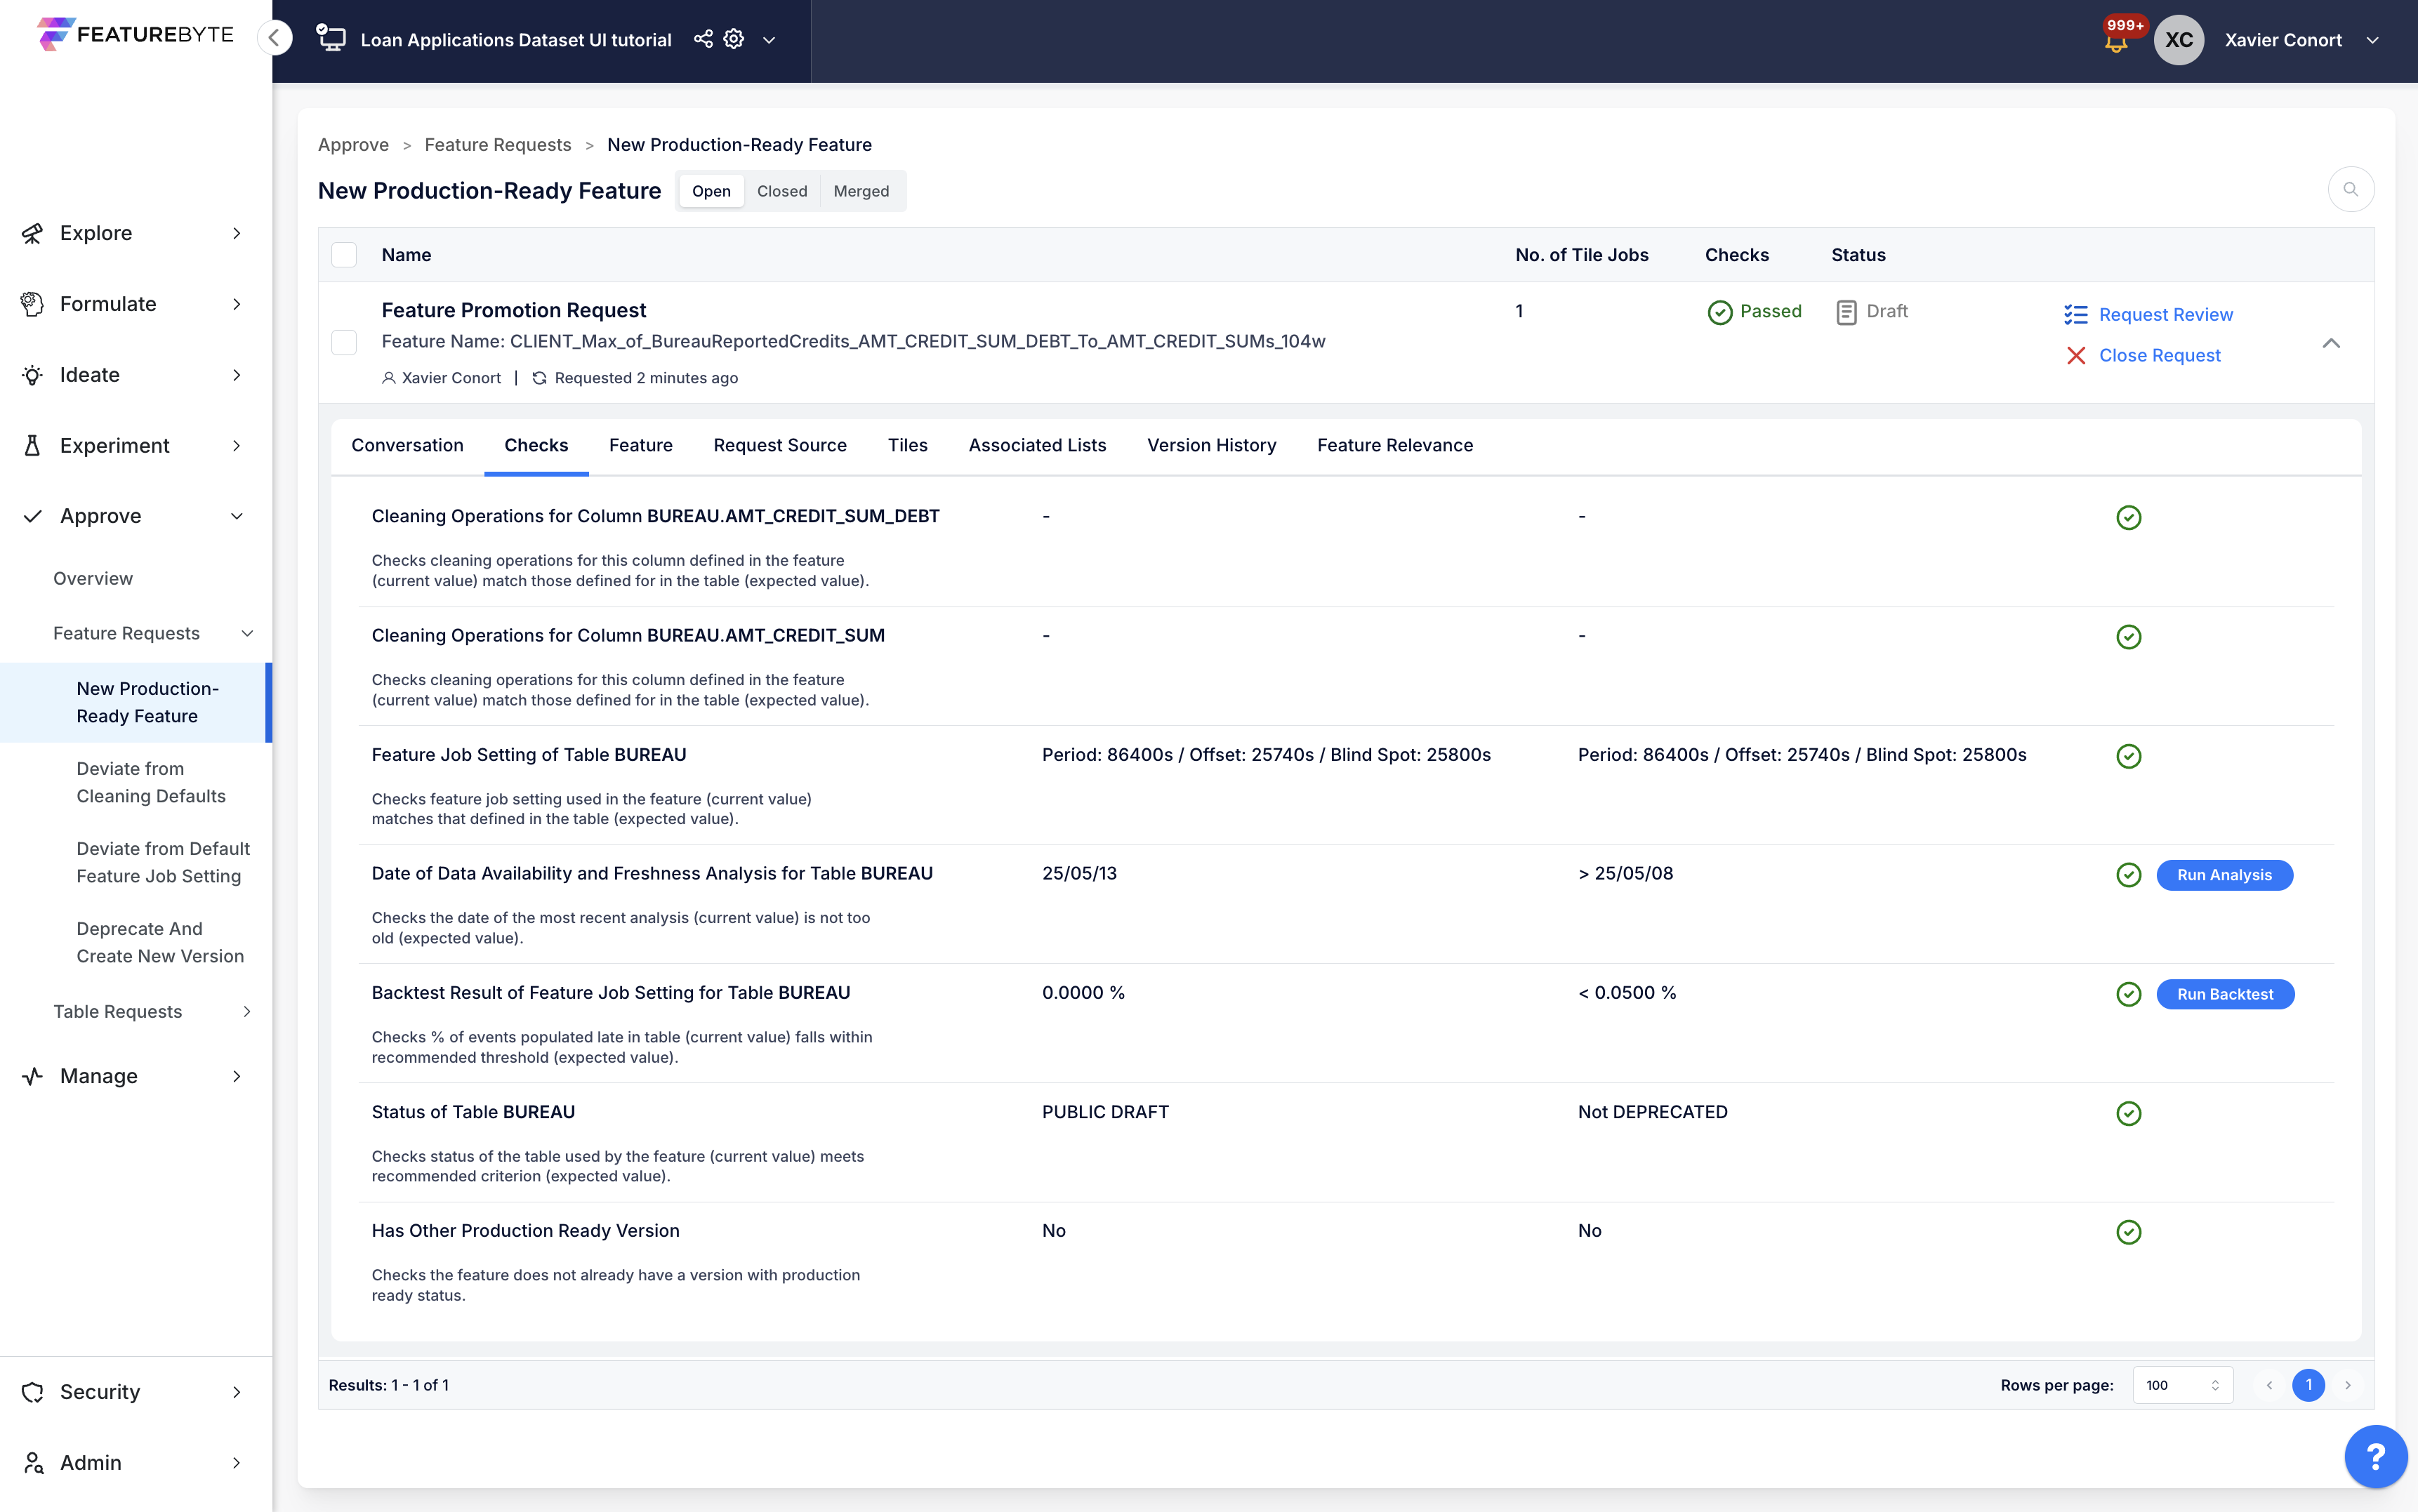Viewport: 2418px width, 1512px height.
Task: Switch to the Version History tab
Action: click(1212, 446)
